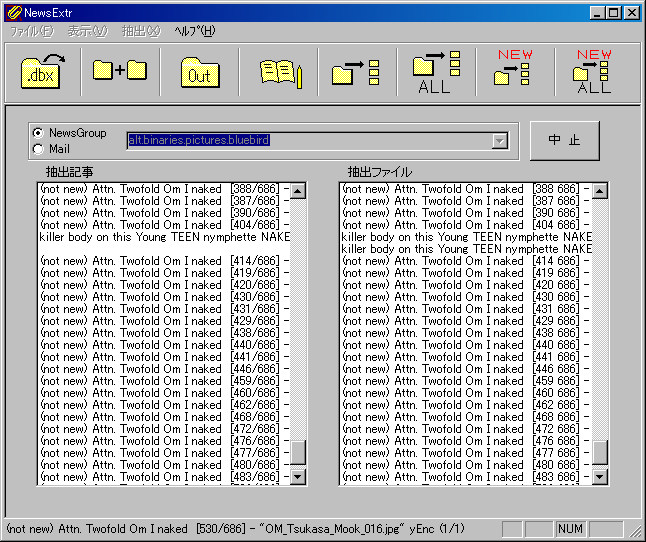Select file row [459 686] in 抽出ファイル list

pyautogui.click(x=466, y=381)
